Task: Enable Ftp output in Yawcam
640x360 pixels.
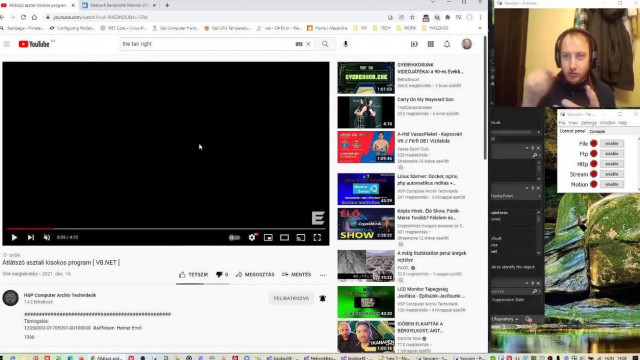Action: [611, 153]
